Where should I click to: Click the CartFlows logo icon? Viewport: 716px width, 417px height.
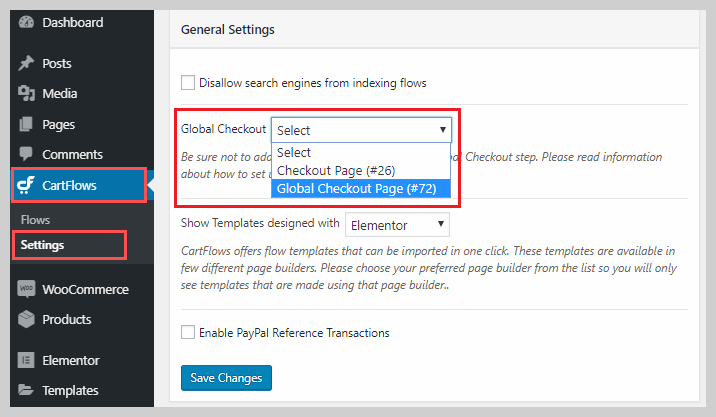26,185
